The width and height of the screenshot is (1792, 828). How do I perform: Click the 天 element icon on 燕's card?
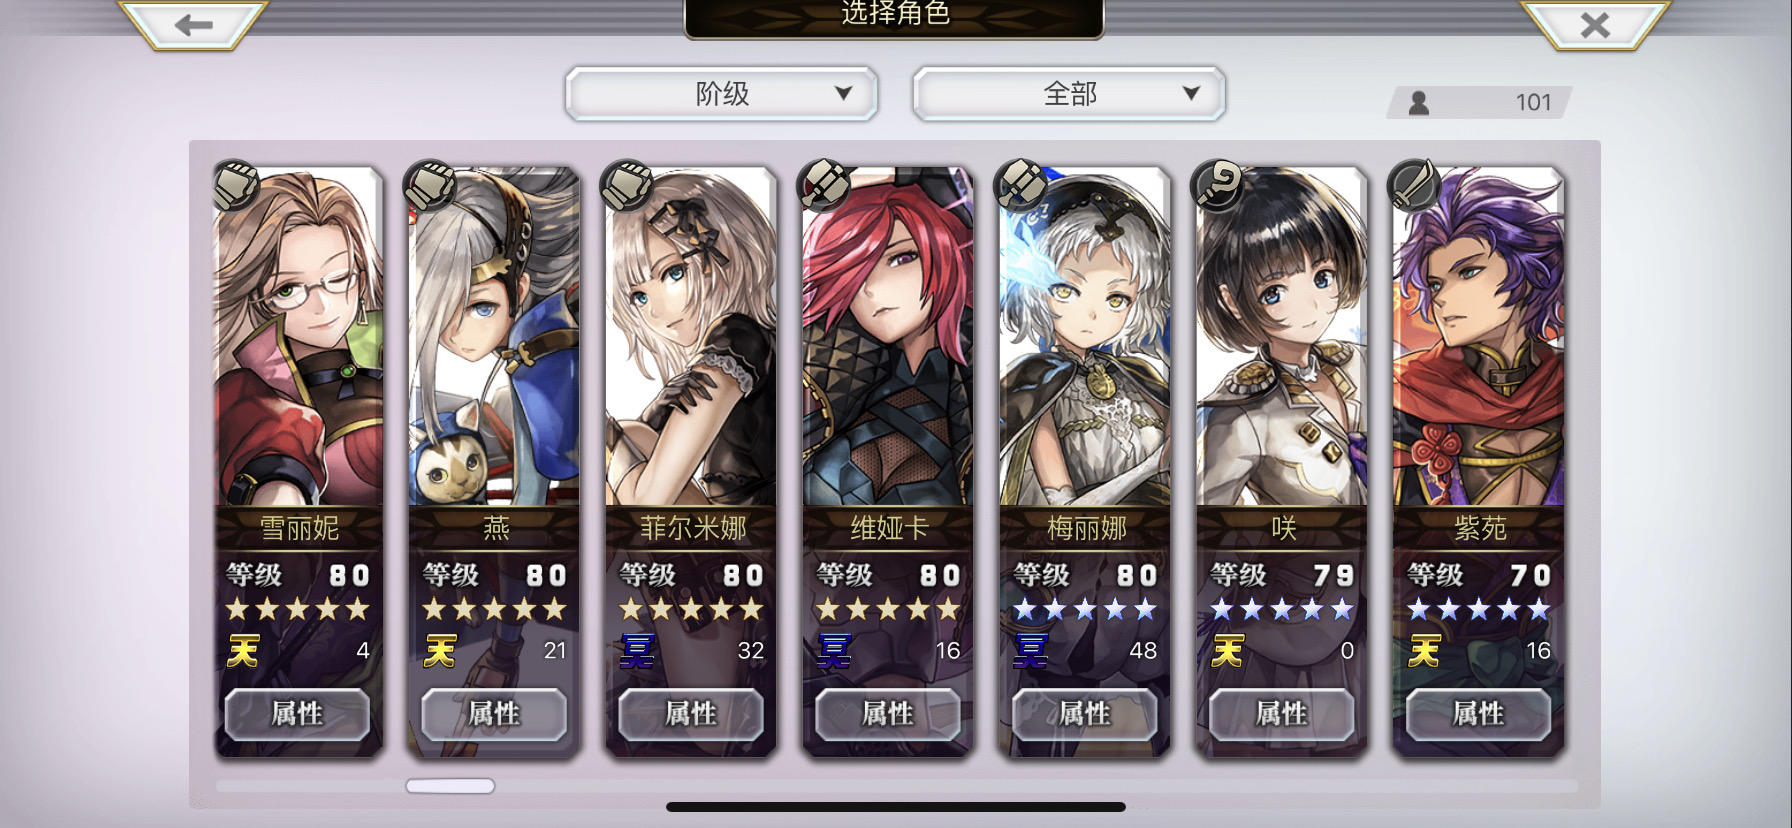click(440, 650)
